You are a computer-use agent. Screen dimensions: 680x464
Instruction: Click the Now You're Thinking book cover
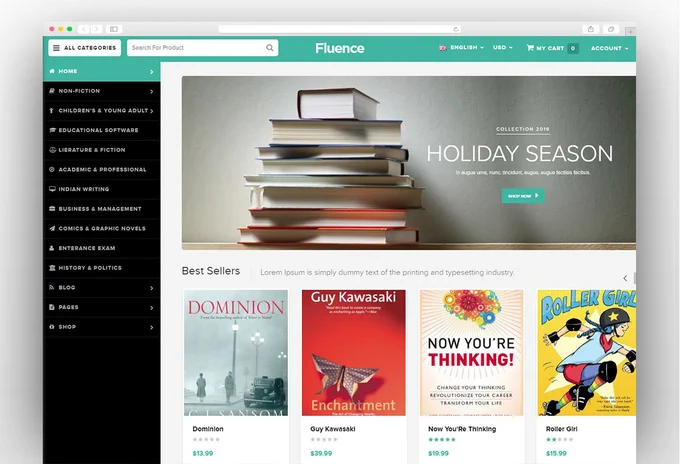tap(471, 353)
